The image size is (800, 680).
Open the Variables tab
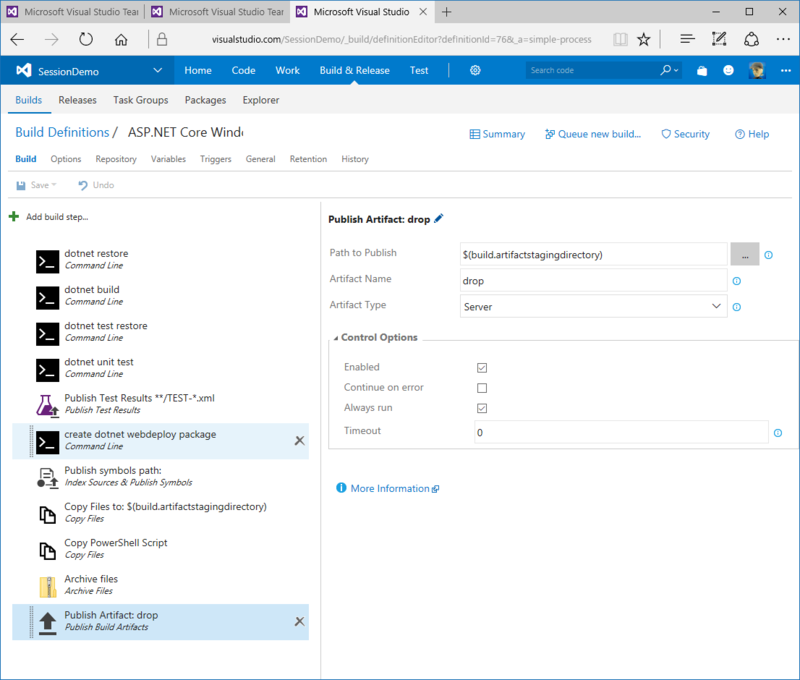168,159
